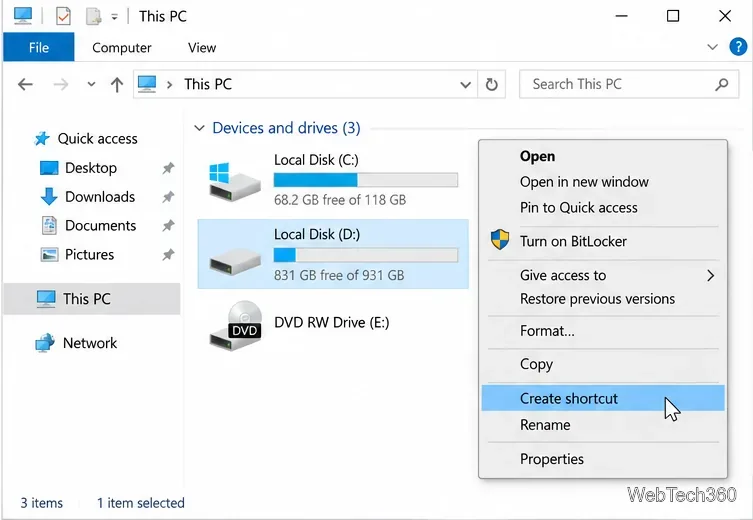Click the Properties quick access toolbar icon
This screenshot has height=520, width=753.
point(63,16)
